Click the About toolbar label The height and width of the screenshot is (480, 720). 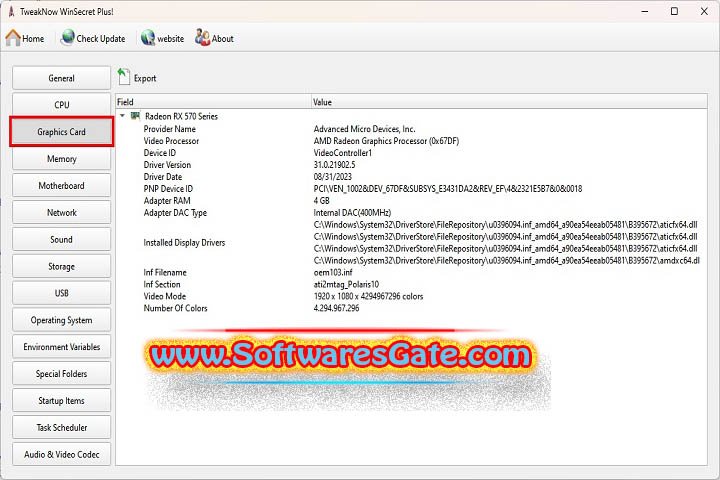click(x=223, y=39)
